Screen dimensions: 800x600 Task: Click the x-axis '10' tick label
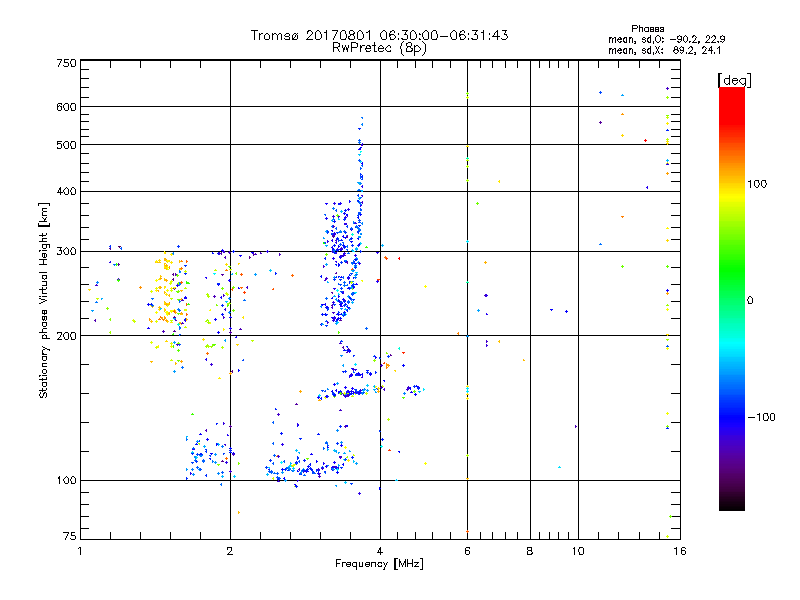tap(578, 551)
